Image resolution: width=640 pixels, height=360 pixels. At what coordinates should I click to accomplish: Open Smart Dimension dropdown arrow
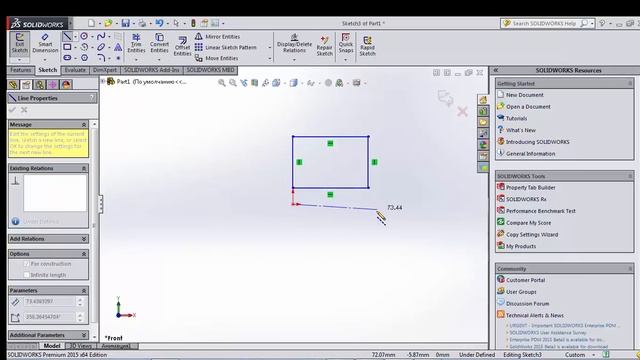[x=45, y=60]
